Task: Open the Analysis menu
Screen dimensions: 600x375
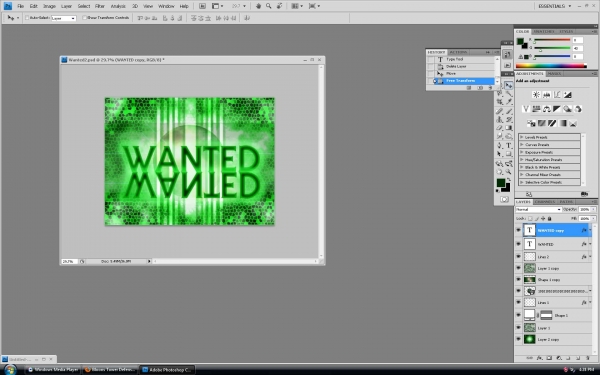Action: coord(118,6)
